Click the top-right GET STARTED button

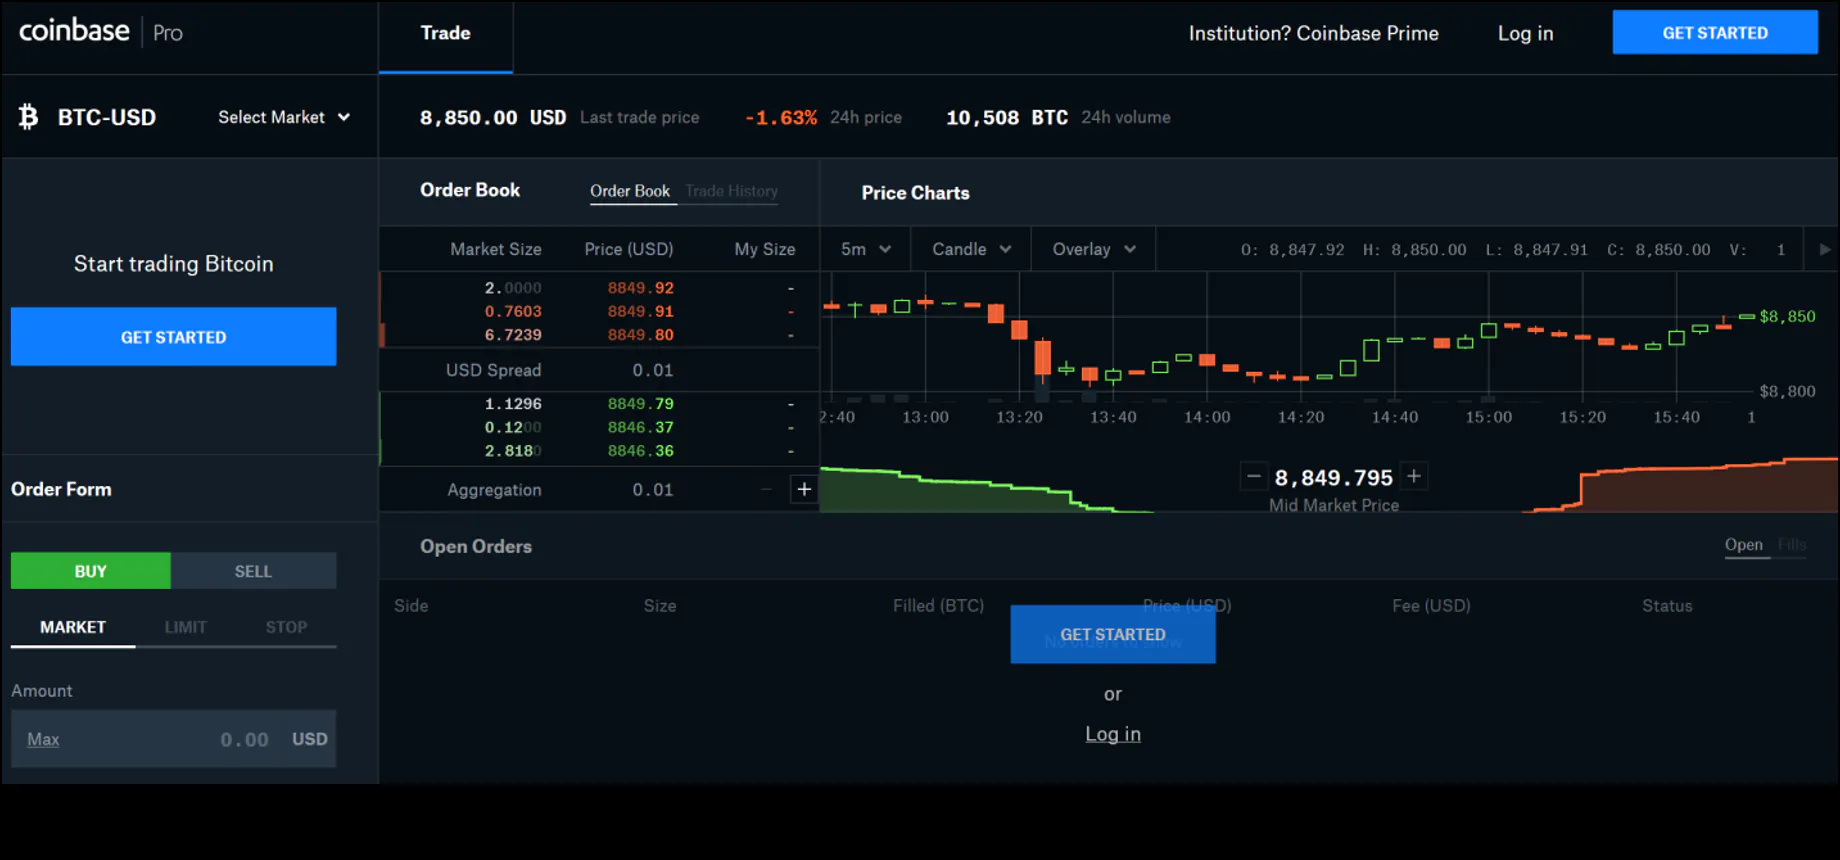(1715, 32)
